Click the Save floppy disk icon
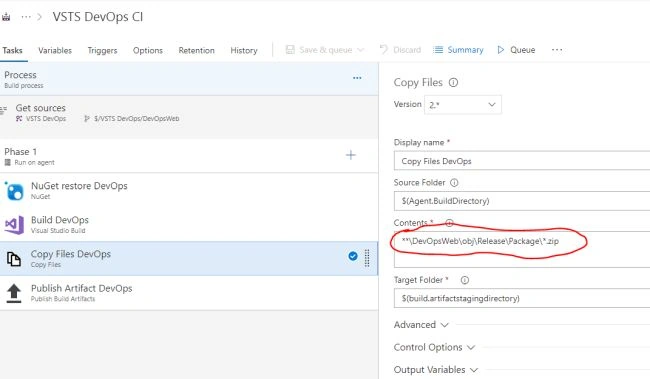This screenshot has height=379, width=650. pos(290,50)
